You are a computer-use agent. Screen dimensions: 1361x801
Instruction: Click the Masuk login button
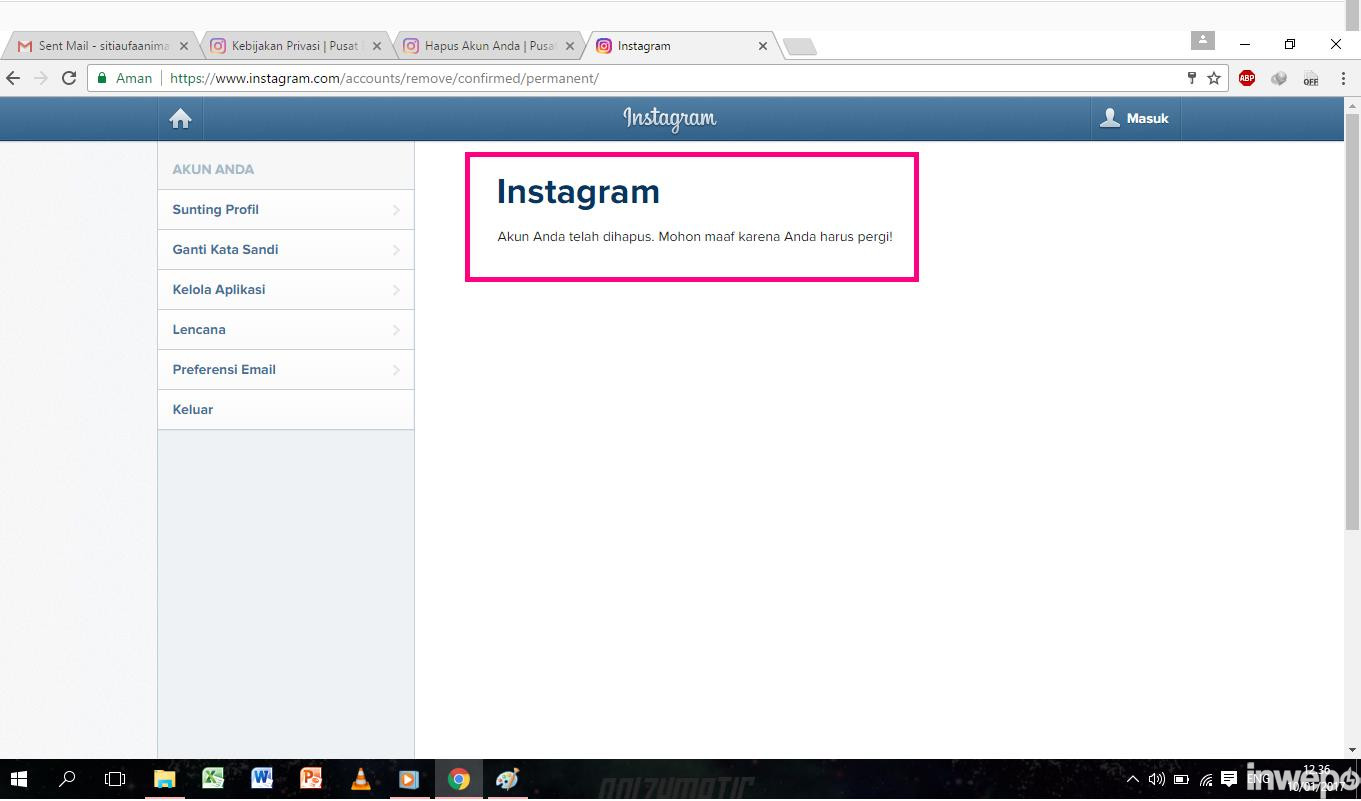[x=1134, y=118]
